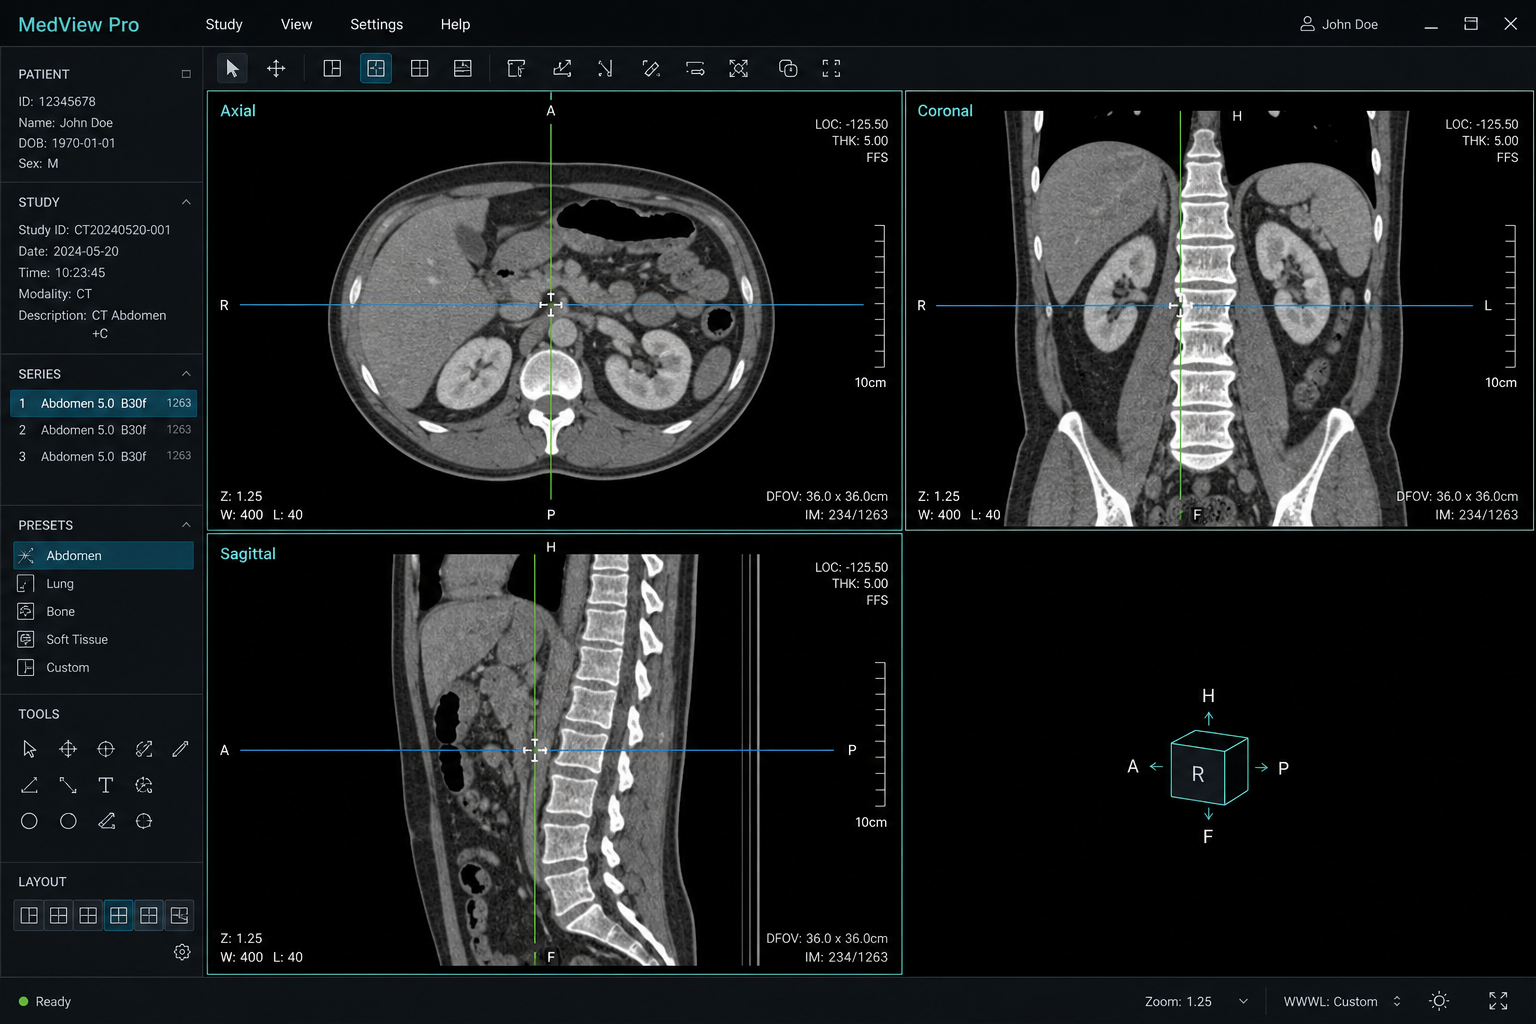1536x1024 pixels.
Task: Collapse the PRESETS section
Action: 186,525
